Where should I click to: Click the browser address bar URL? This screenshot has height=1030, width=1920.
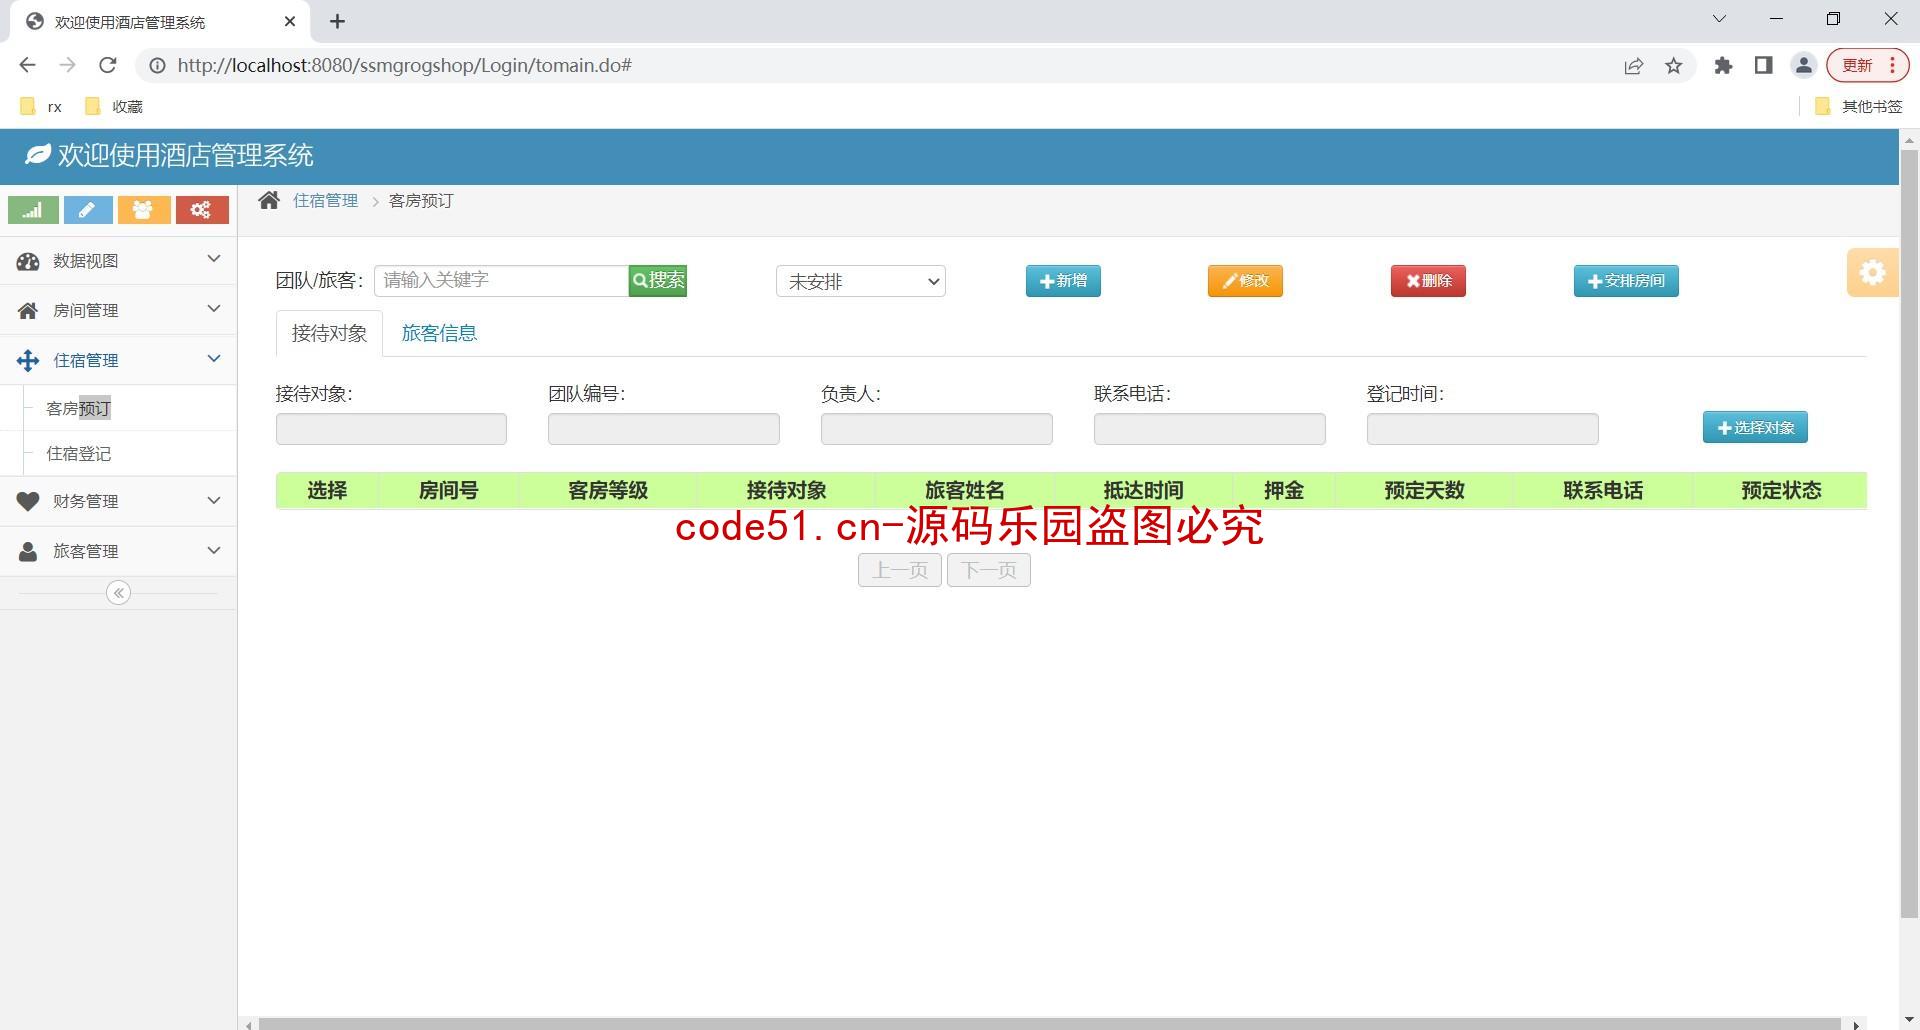coord(404,65)
